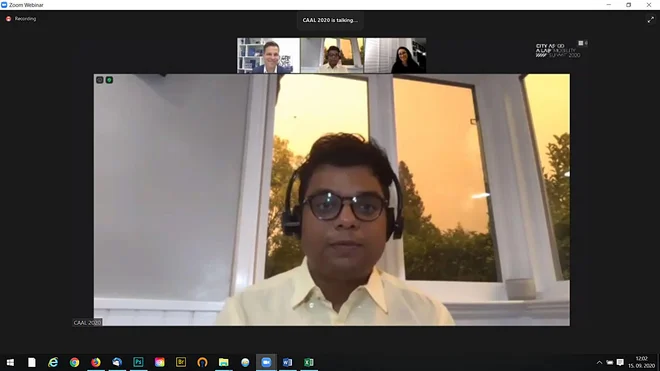Open Firefox from the taskbar
660x371 pixels.
pos(96,362)
